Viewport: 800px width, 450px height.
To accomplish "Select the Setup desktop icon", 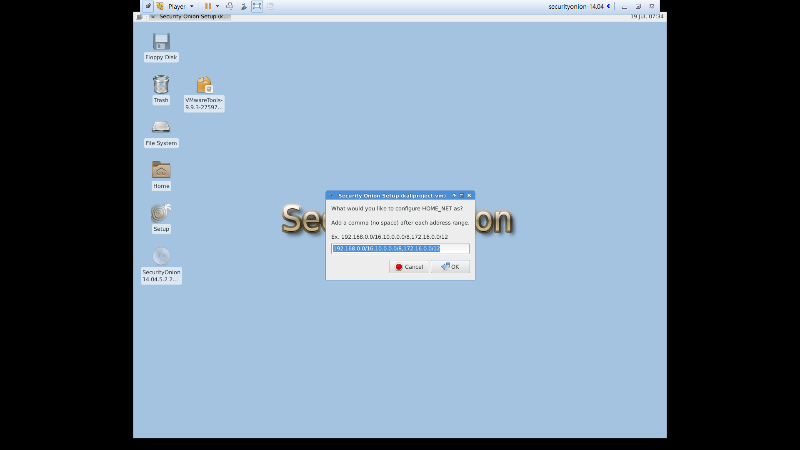I will pos(161,213).
